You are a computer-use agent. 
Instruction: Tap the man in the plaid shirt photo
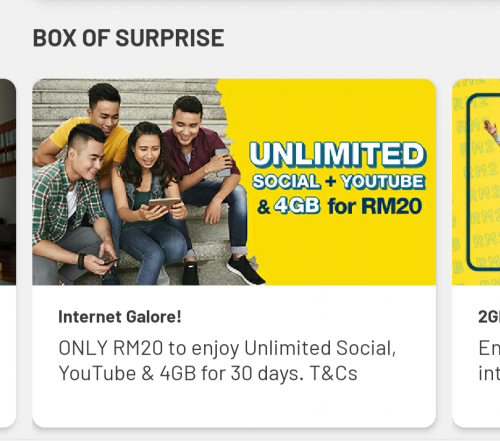click(72, 207)
